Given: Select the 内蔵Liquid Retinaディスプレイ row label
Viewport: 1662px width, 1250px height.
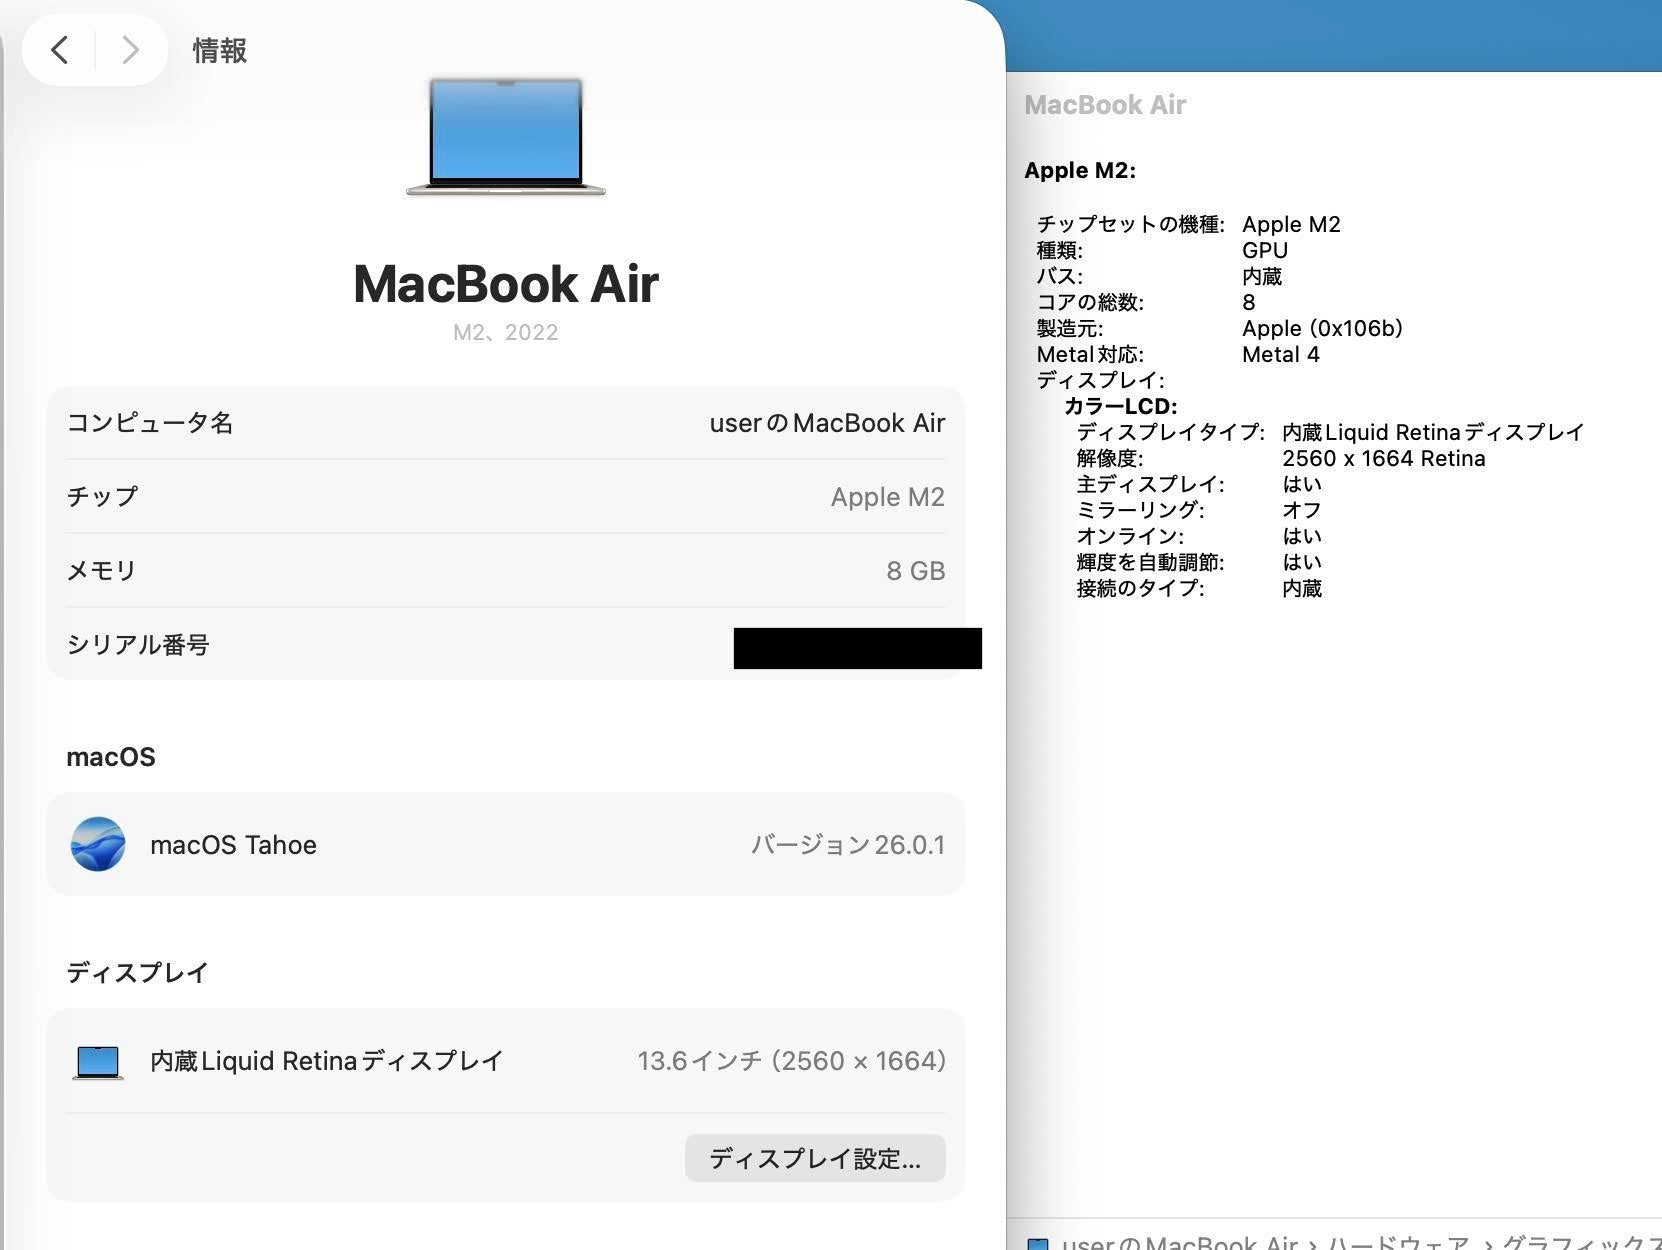Looking at the screenshot, I should [326, 1061].
